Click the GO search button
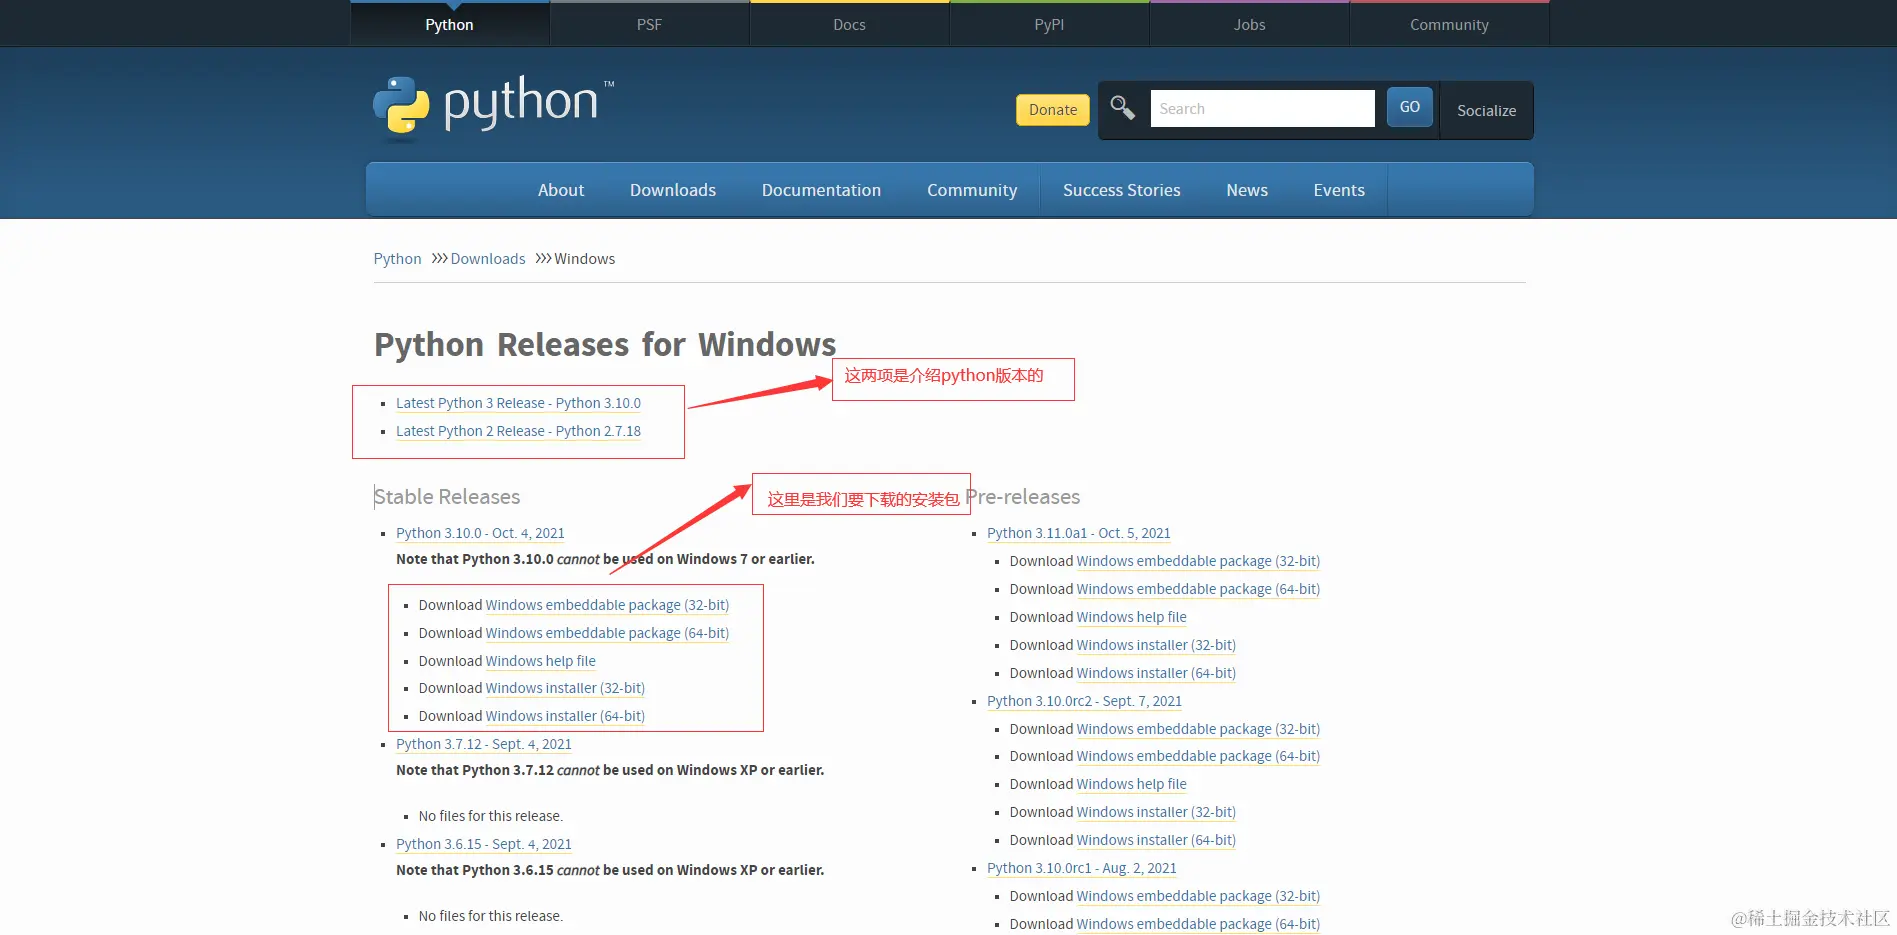 coord(1410,107)
